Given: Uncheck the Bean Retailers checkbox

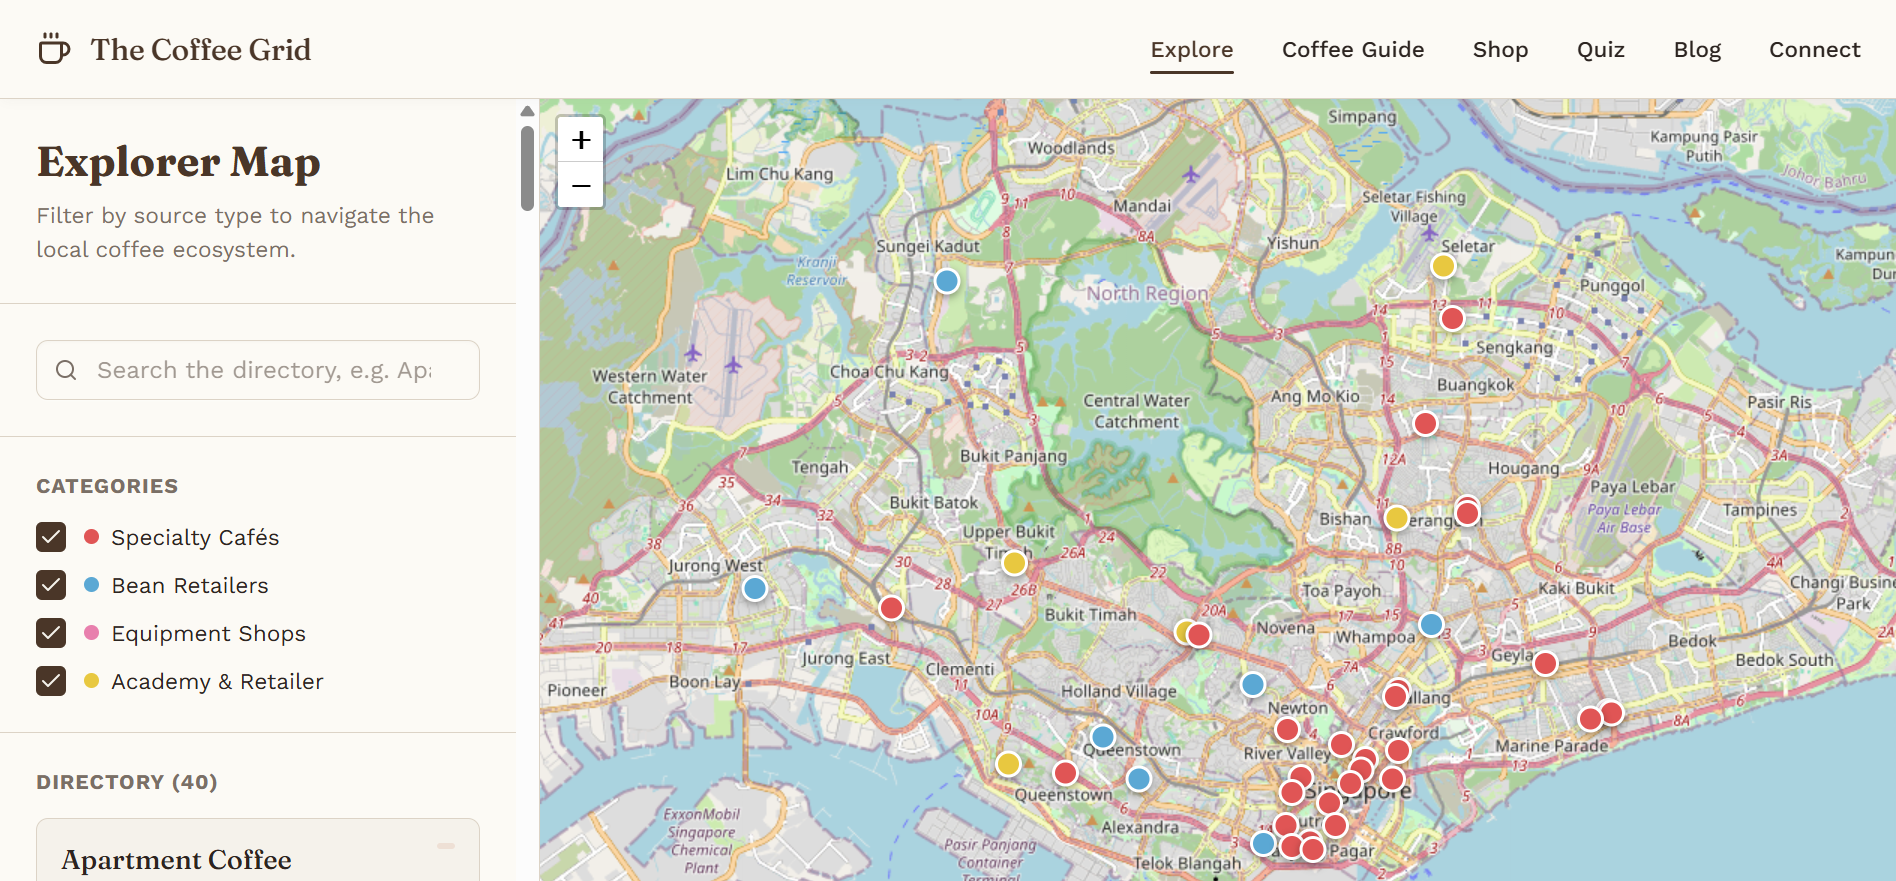Looking at the screenshot, I should 51,585.
